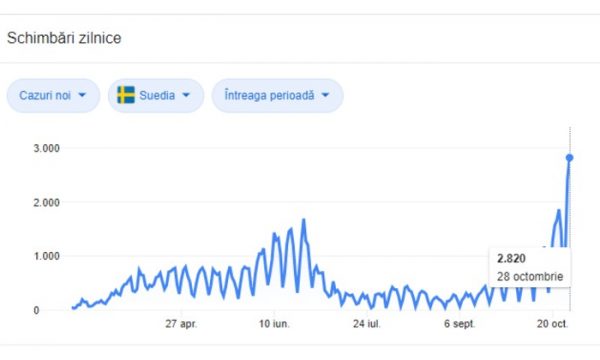The height and width of the screenshot is (360, 600).
Task: Click the 2.820 tooltip value
Action: [x=511, y=259]
